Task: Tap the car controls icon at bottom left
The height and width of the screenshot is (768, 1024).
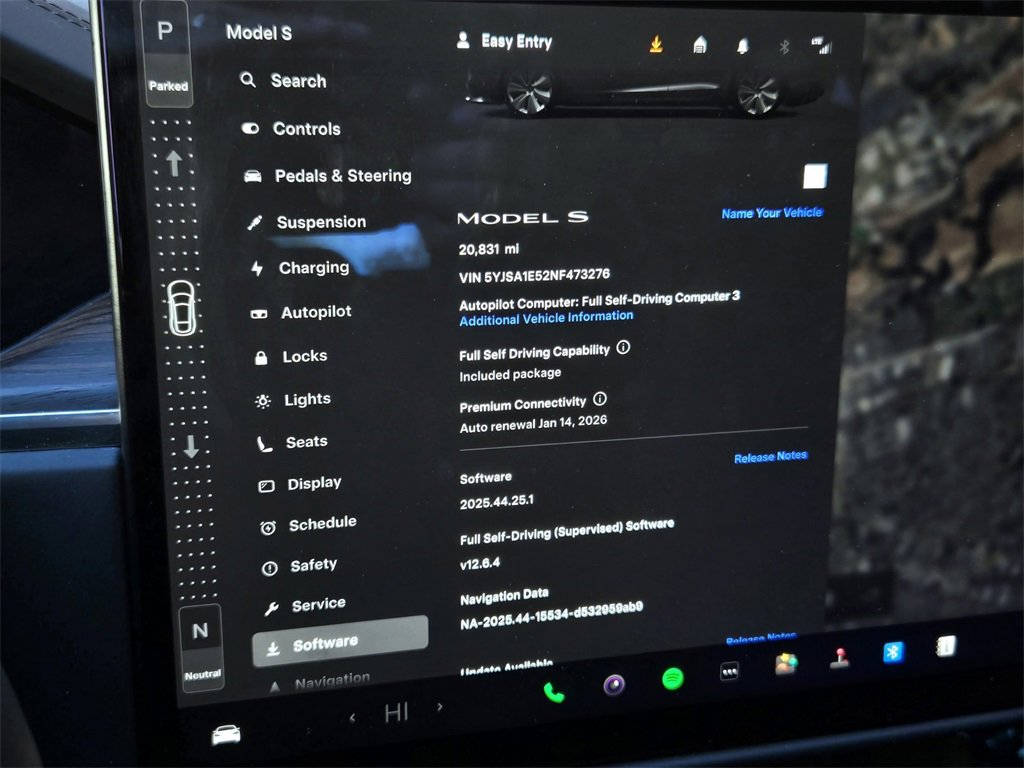Action: point(226,735)
